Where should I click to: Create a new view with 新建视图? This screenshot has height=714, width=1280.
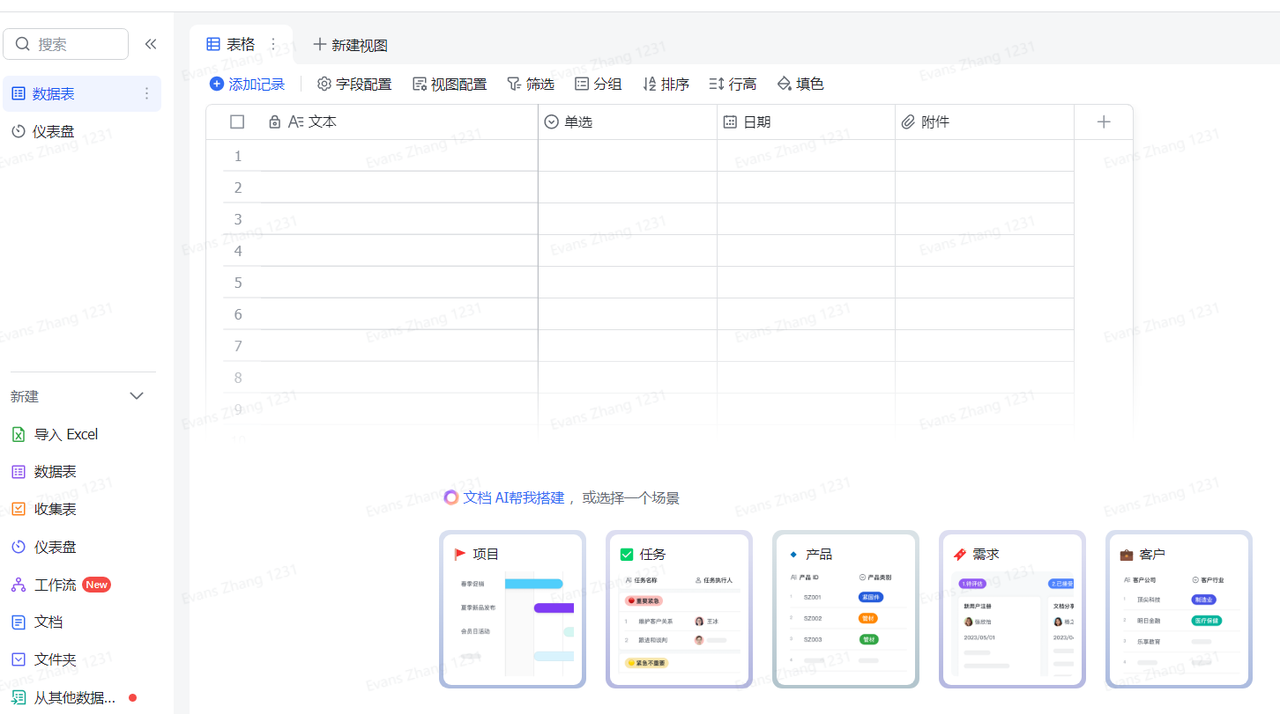350,45
